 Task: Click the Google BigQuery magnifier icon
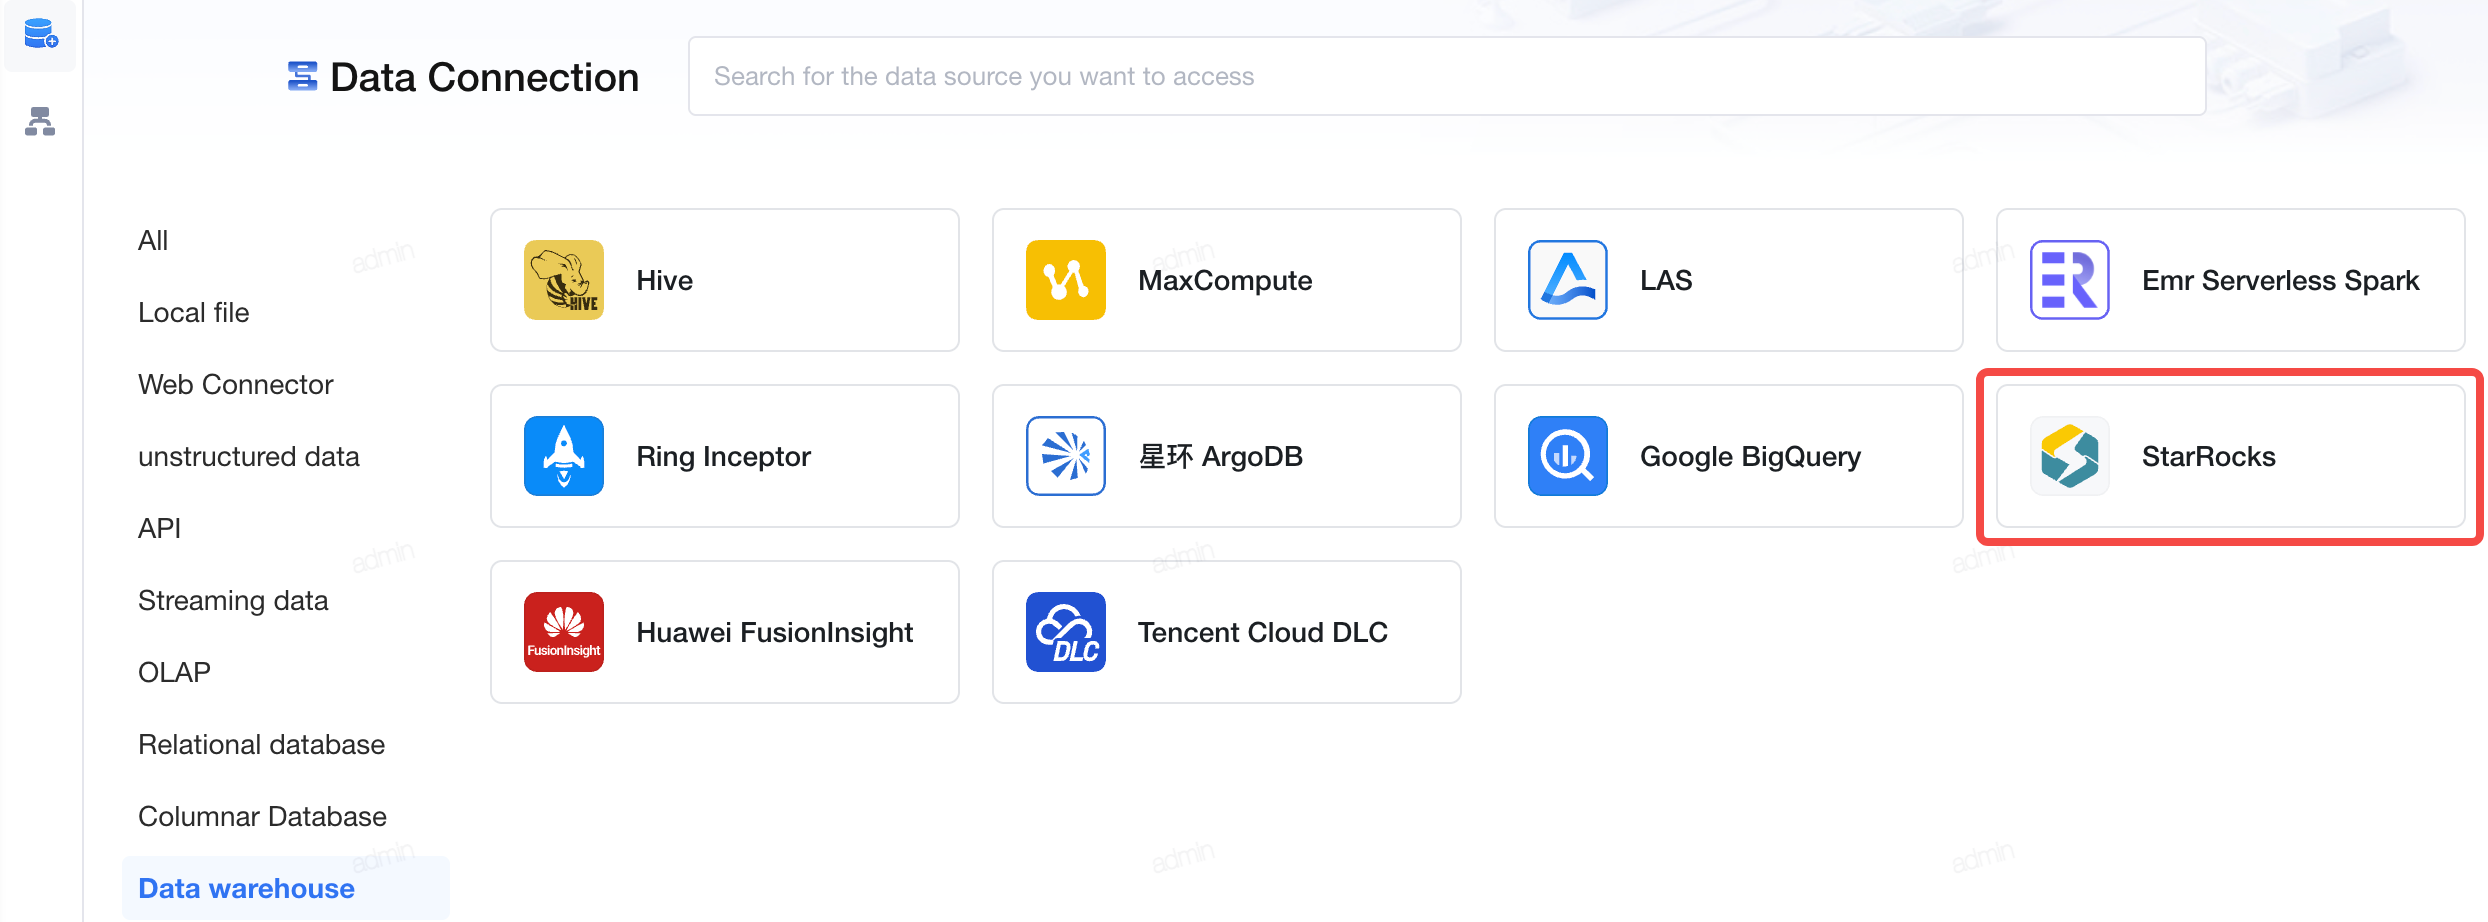pyautogui.click(x=1568, y=456)
